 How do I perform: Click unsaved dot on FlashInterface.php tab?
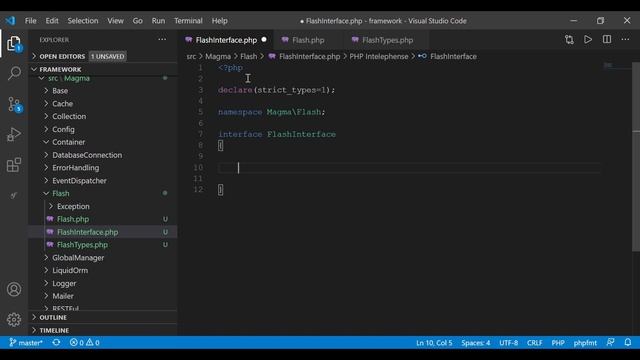(x=264, y=40)
